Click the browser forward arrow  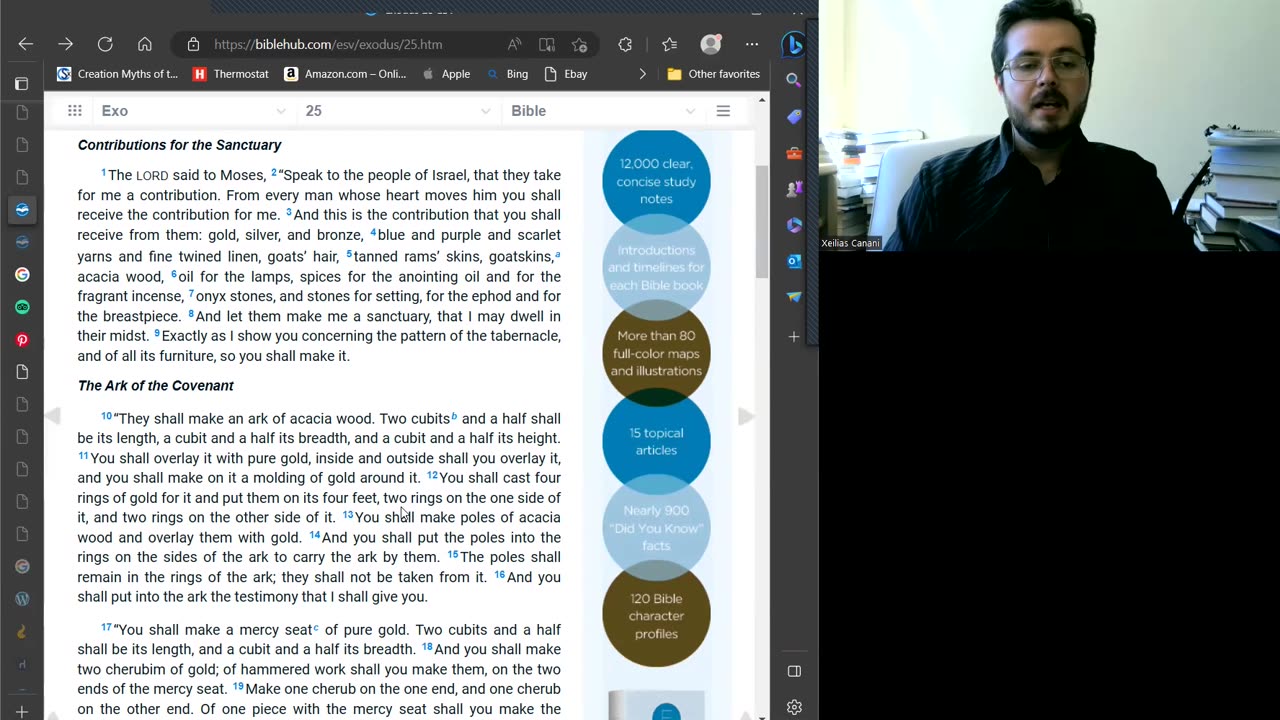point(65,44)
